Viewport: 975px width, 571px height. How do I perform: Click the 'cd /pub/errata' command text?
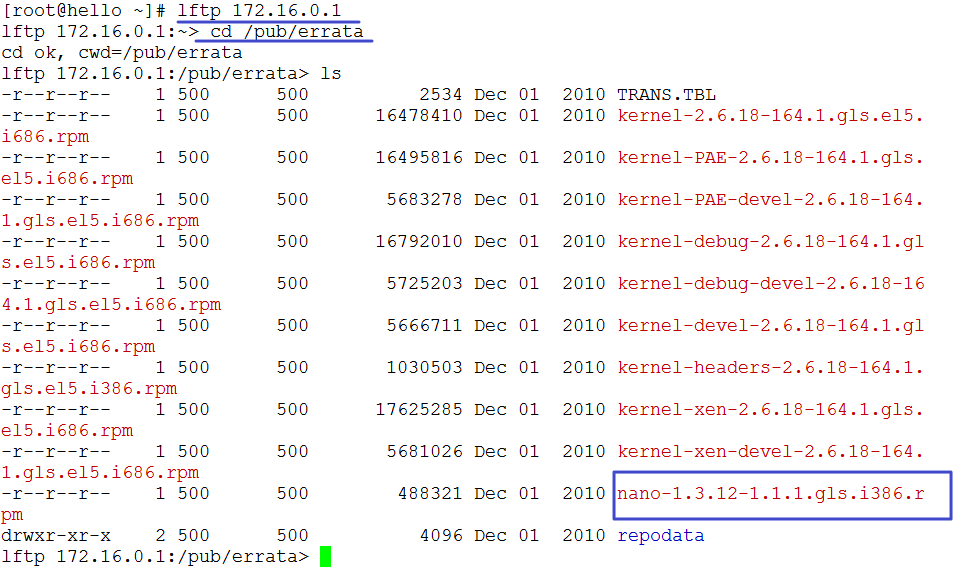[x=287, y=32]
